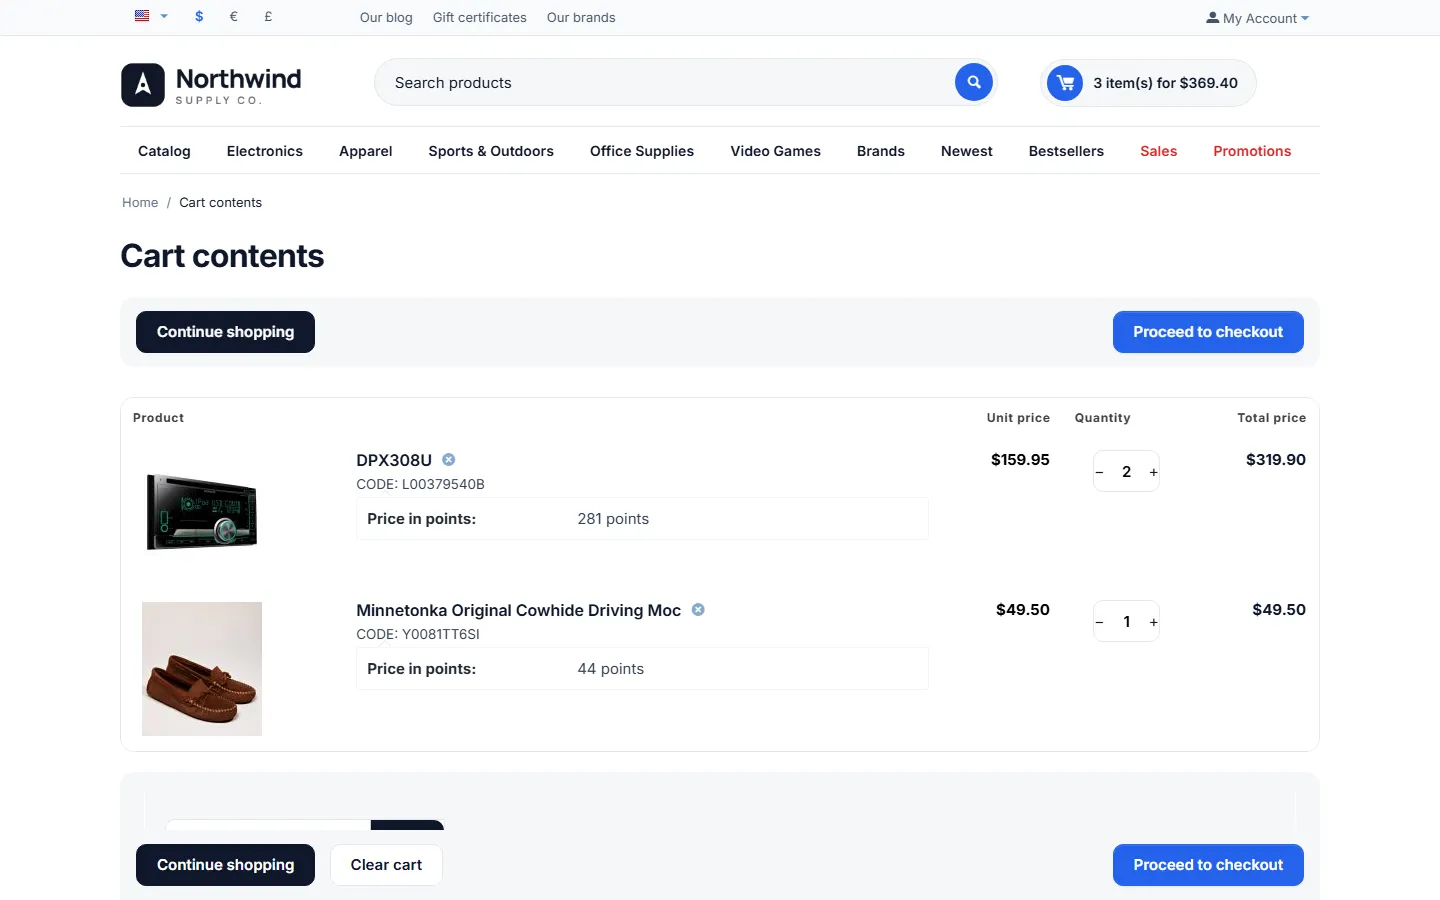Go to the Newest menu item
This screenshot has height=900, width=1440.
pyautogui.click(x=967, y=151)
